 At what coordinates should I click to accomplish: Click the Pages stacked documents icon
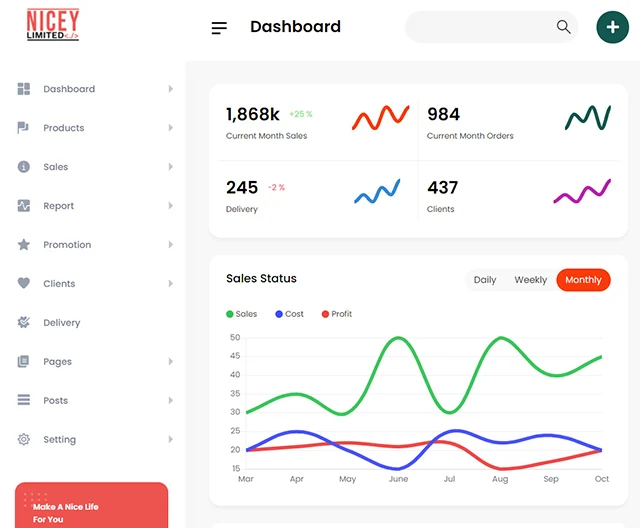point(23,361)
